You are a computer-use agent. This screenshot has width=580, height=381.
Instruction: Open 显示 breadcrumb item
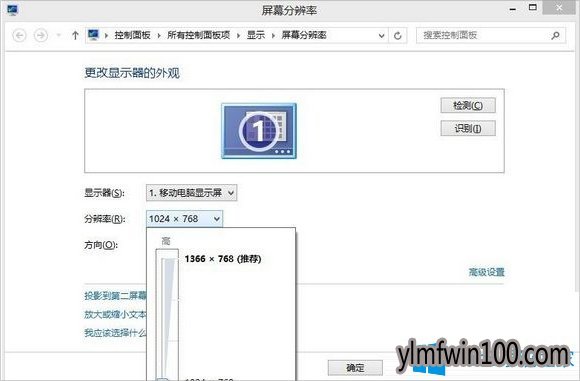256,35
